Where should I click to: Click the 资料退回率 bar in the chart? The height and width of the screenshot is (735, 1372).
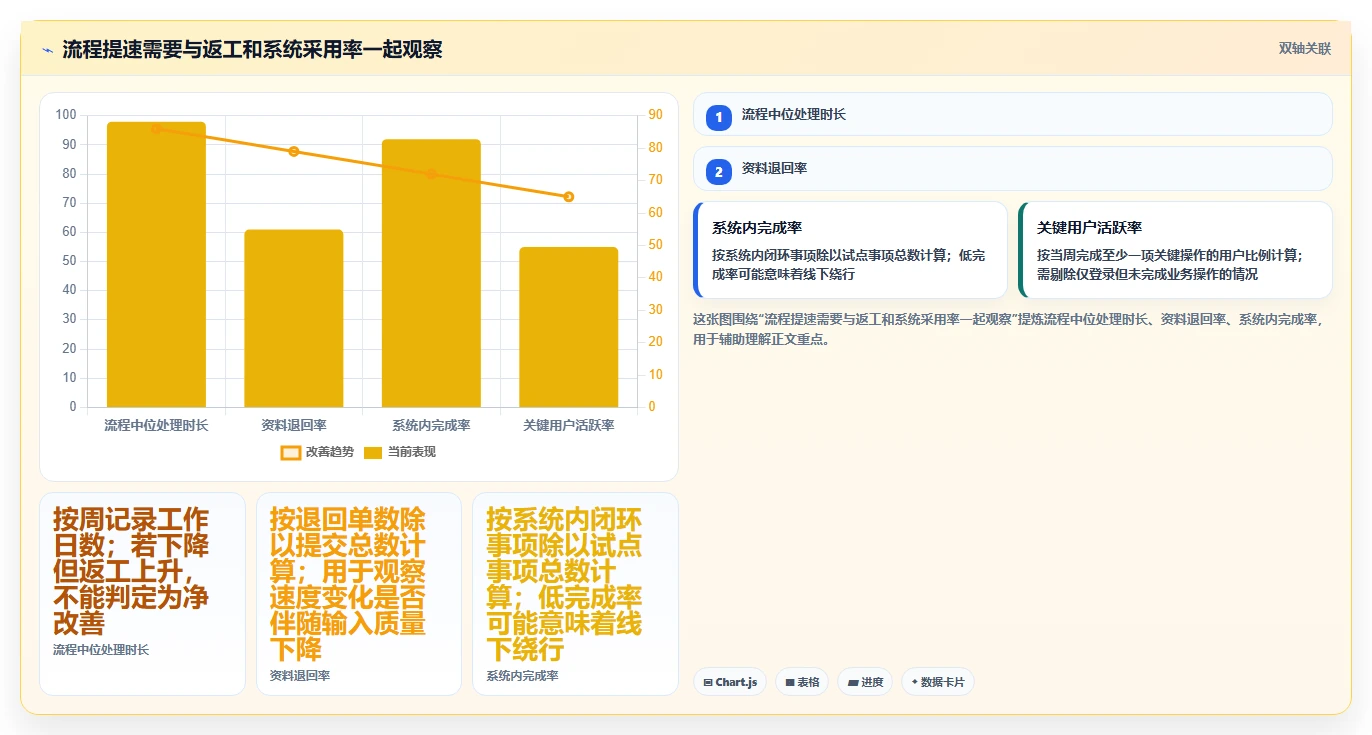pos(294,318)
